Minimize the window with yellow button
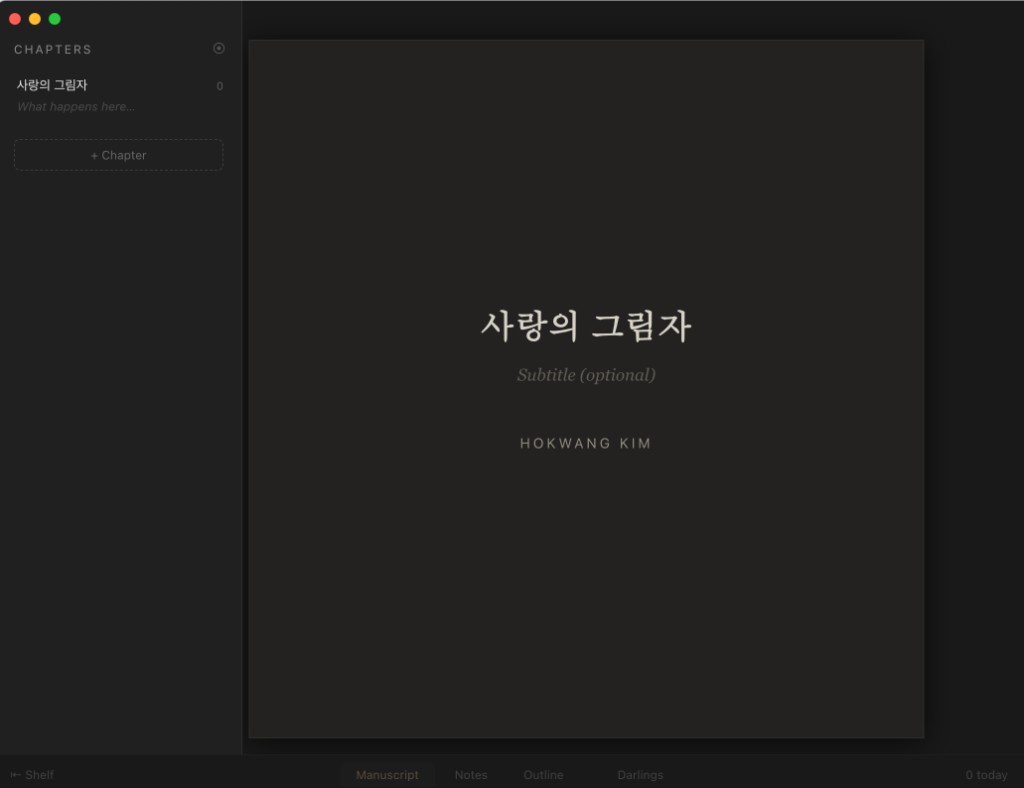 (x=35, y=19)
